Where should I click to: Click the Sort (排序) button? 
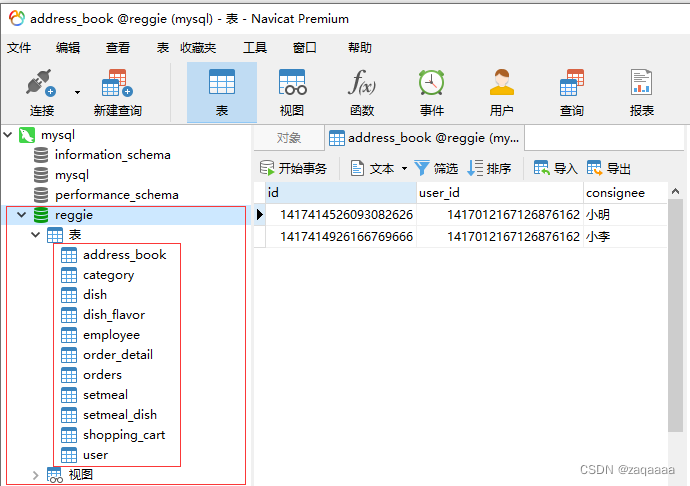click(489, 168)
